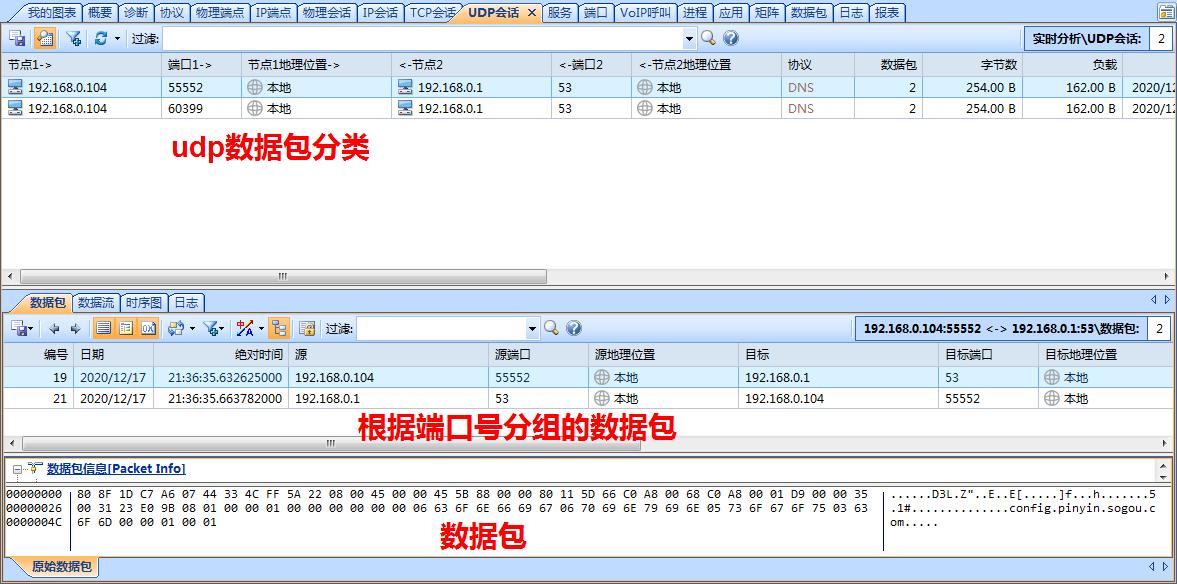Select the 数据流 tab button
Image resolution: width=1177 pixels, height=584 pixels.
click(x=96, y=302)
